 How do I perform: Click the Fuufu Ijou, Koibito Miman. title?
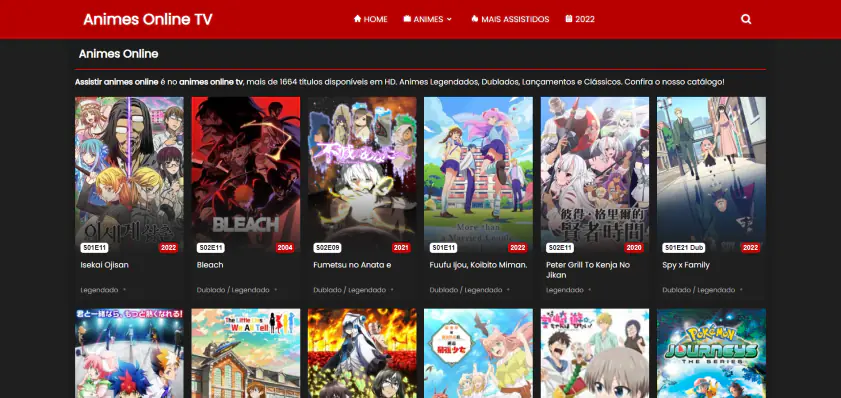click(x=478, y=265)
